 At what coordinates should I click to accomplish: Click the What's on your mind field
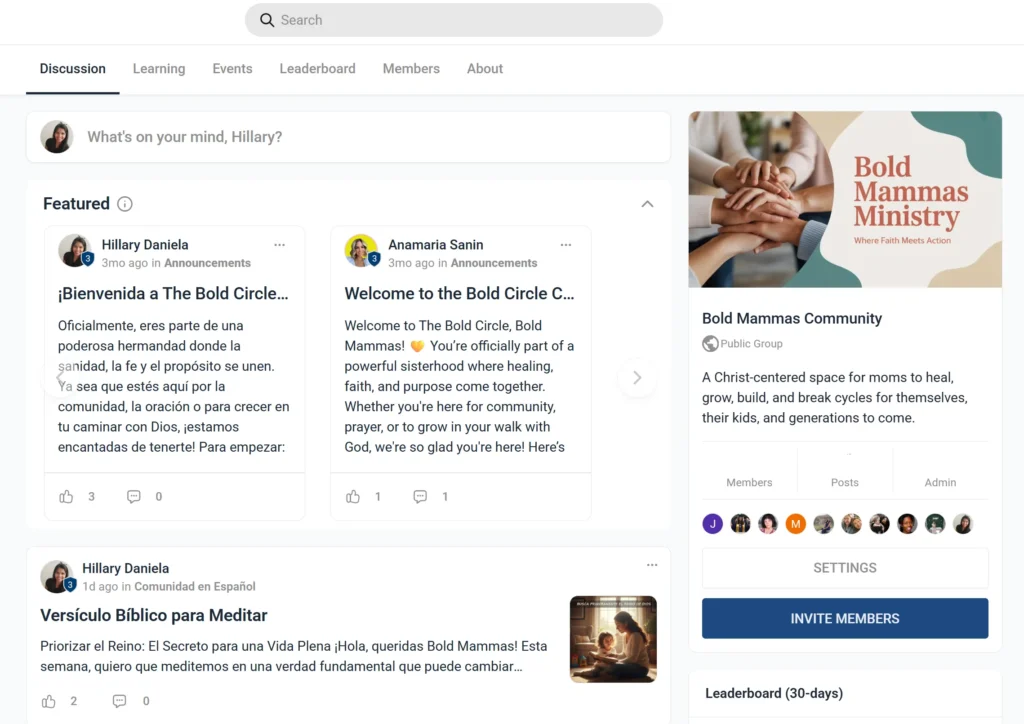[370, 137]
